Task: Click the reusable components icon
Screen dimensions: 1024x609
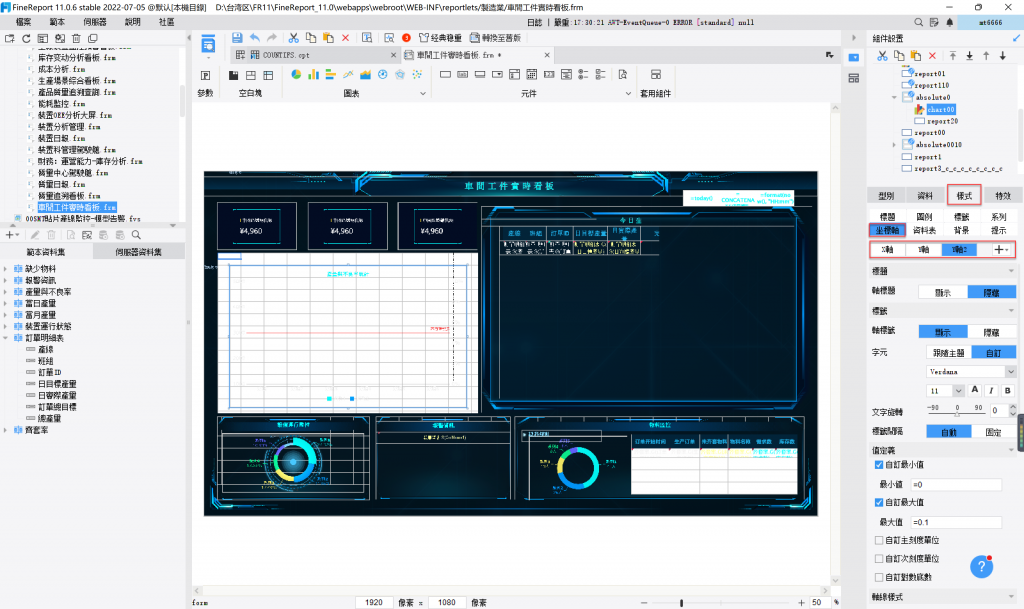Action: point(656,74)
